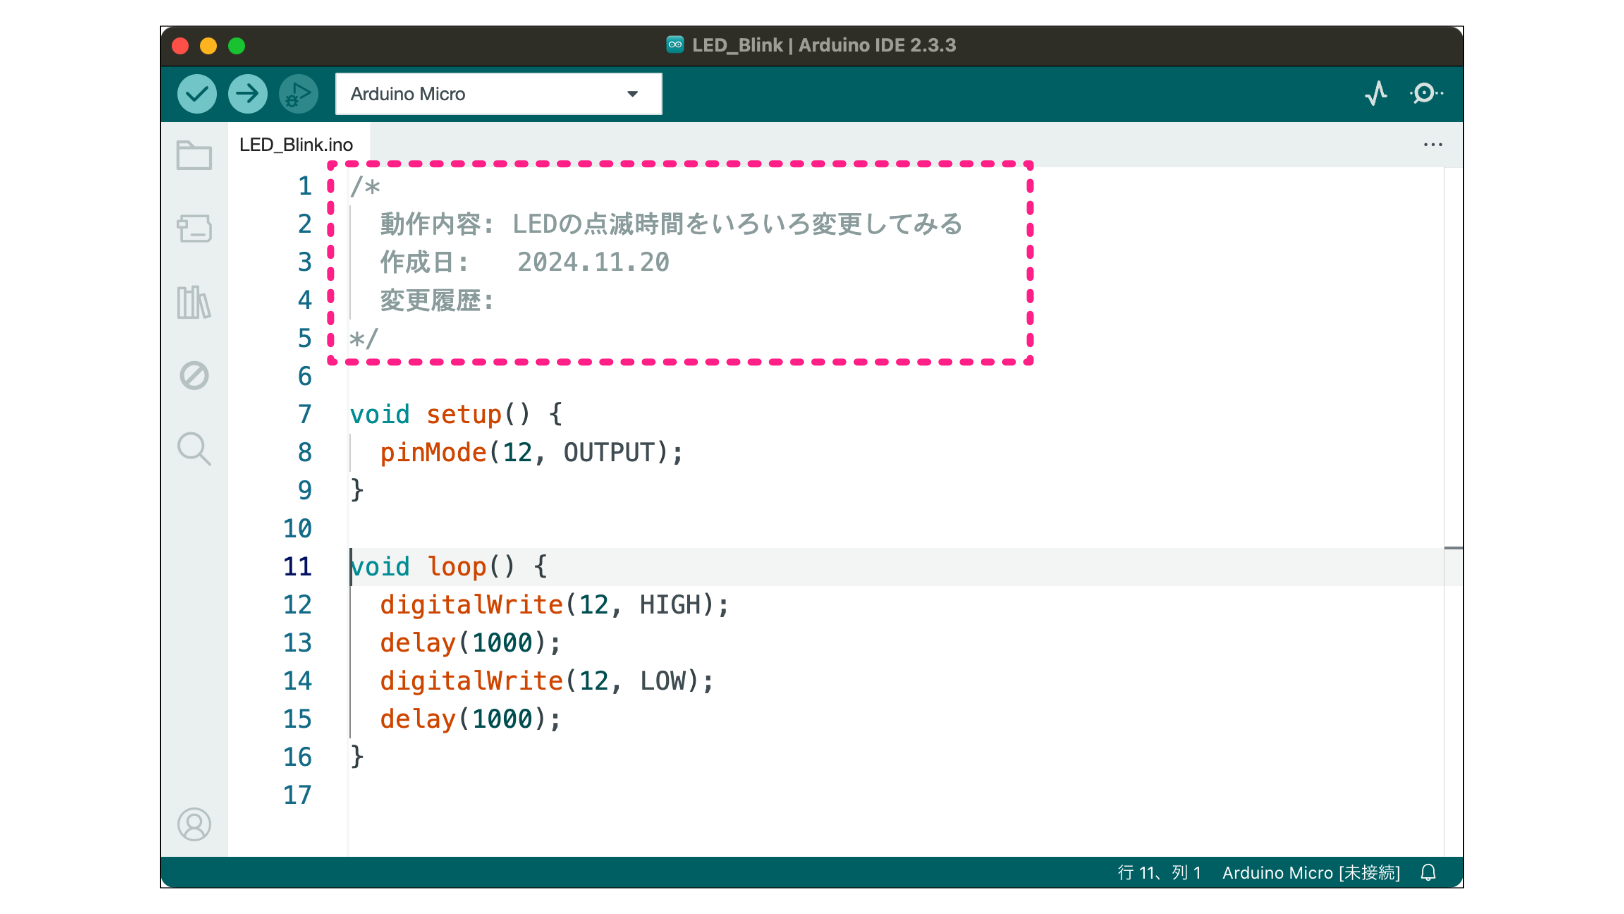Click the notifications bell icon

(1428, 873)
